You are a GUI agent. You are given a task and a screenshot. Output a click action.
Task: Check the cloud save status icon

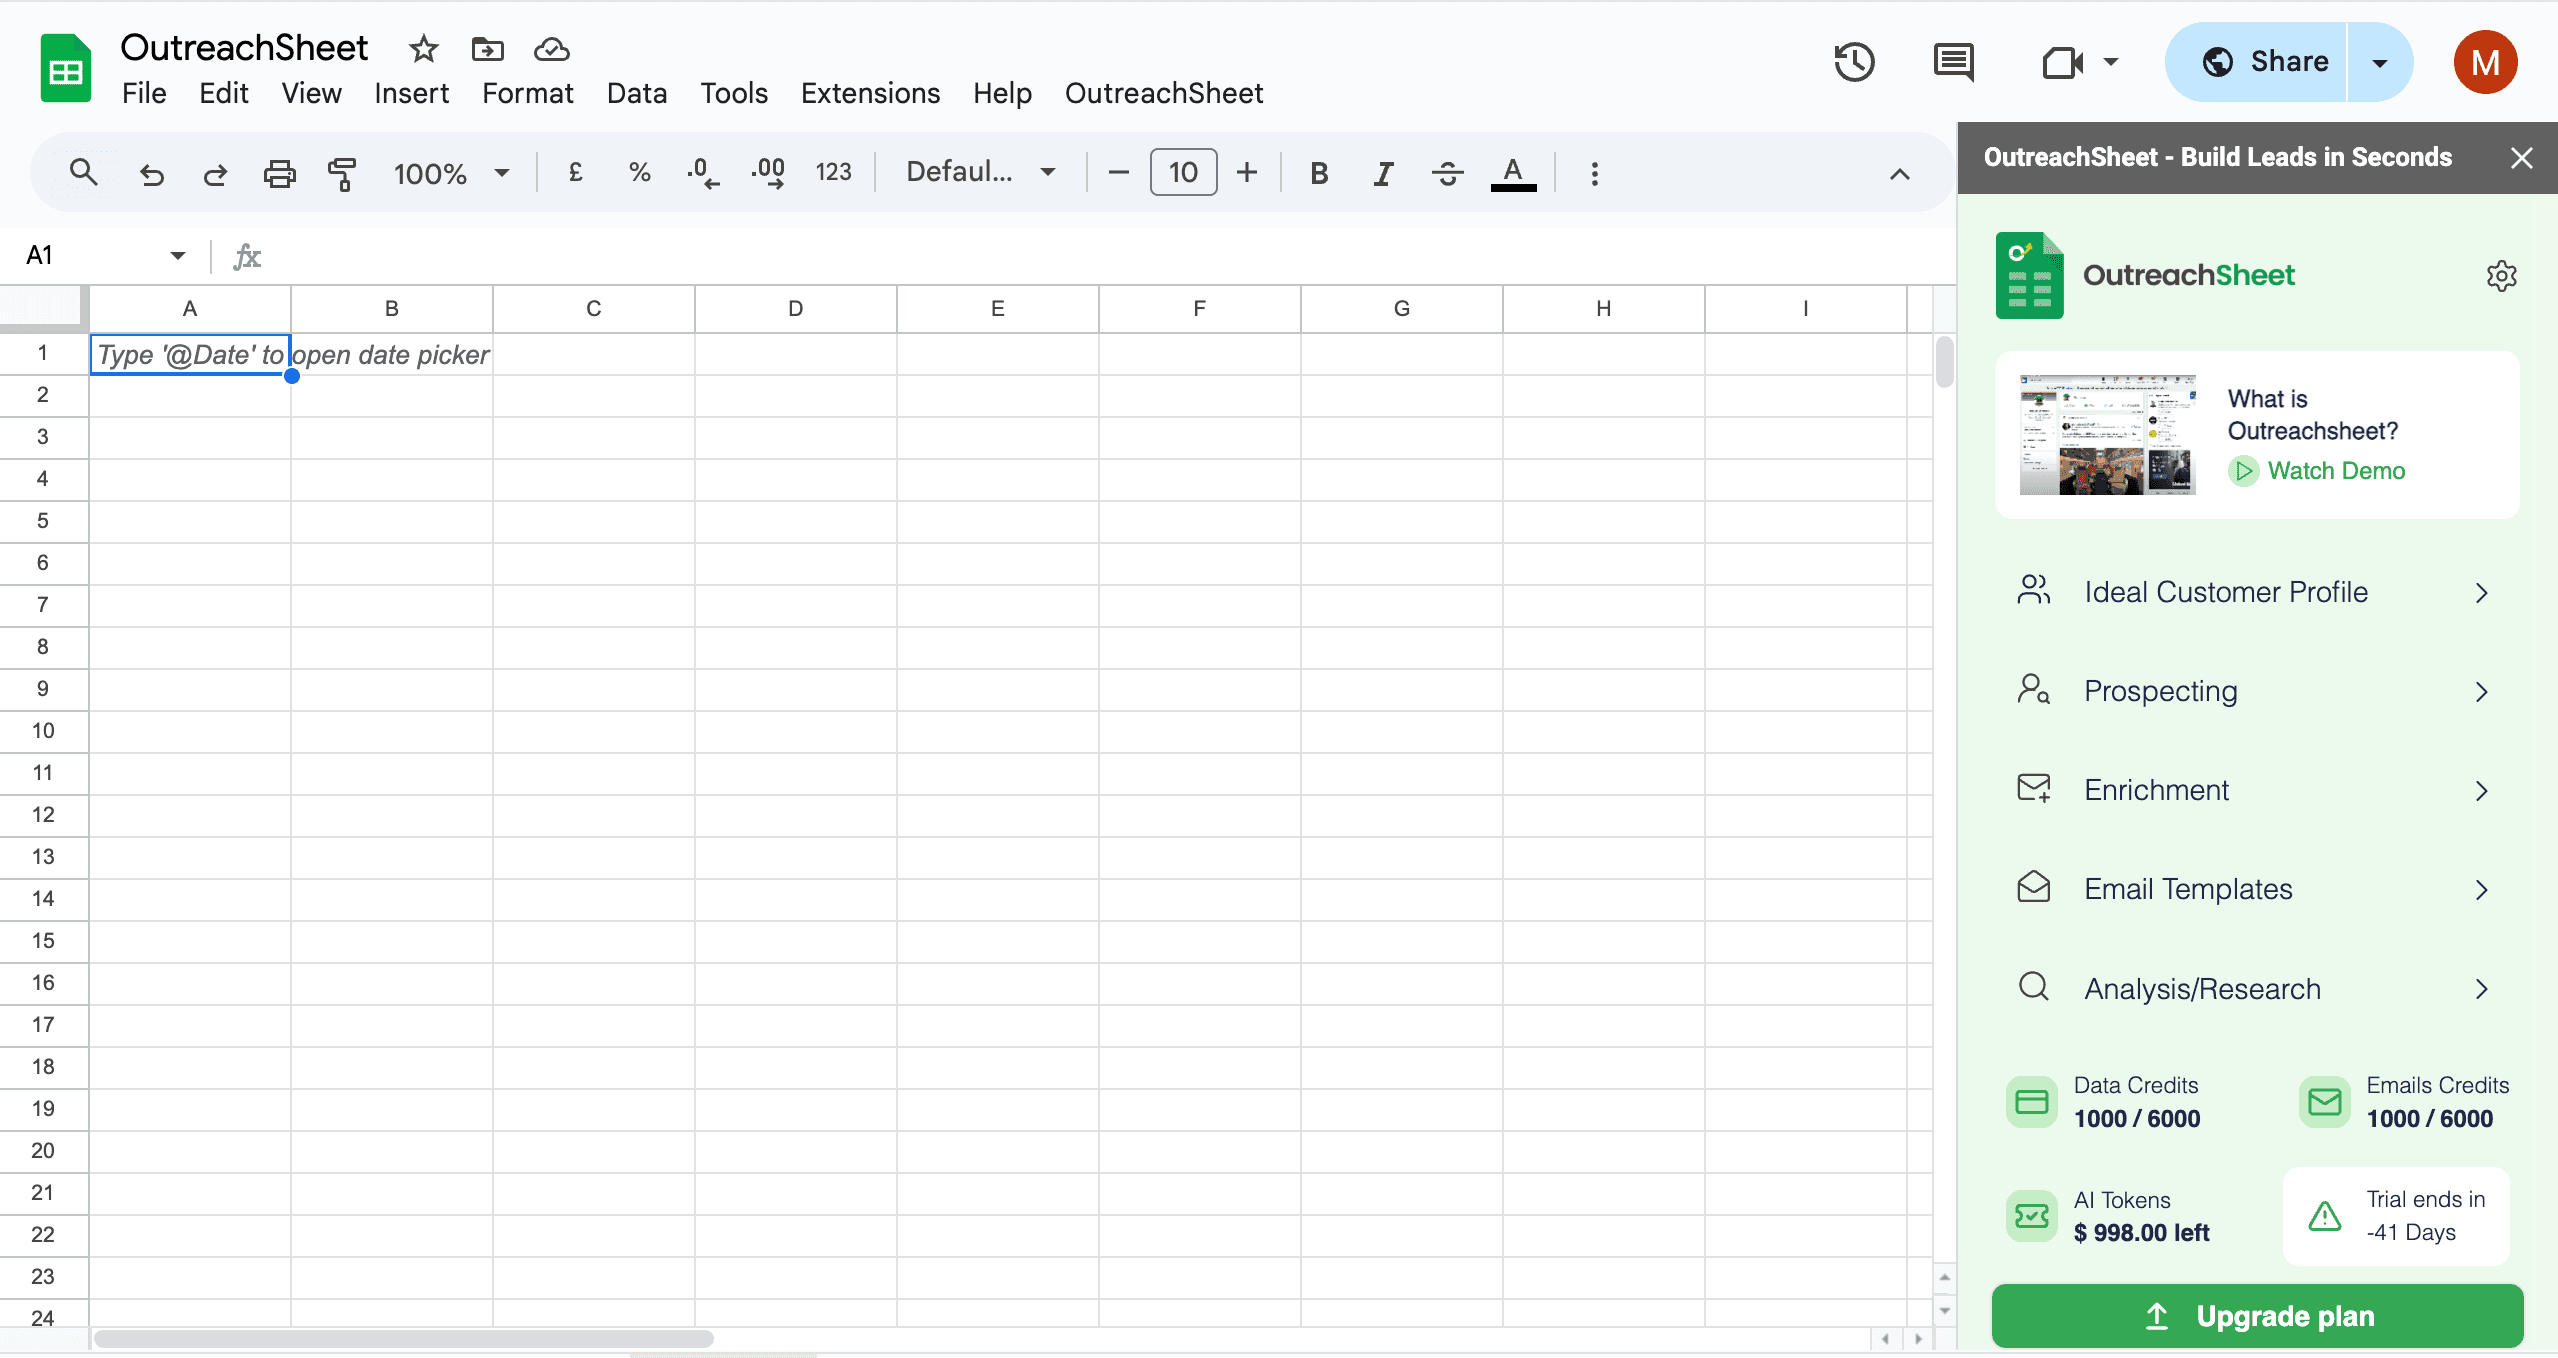pyautogui.click(x=551, y=49)
